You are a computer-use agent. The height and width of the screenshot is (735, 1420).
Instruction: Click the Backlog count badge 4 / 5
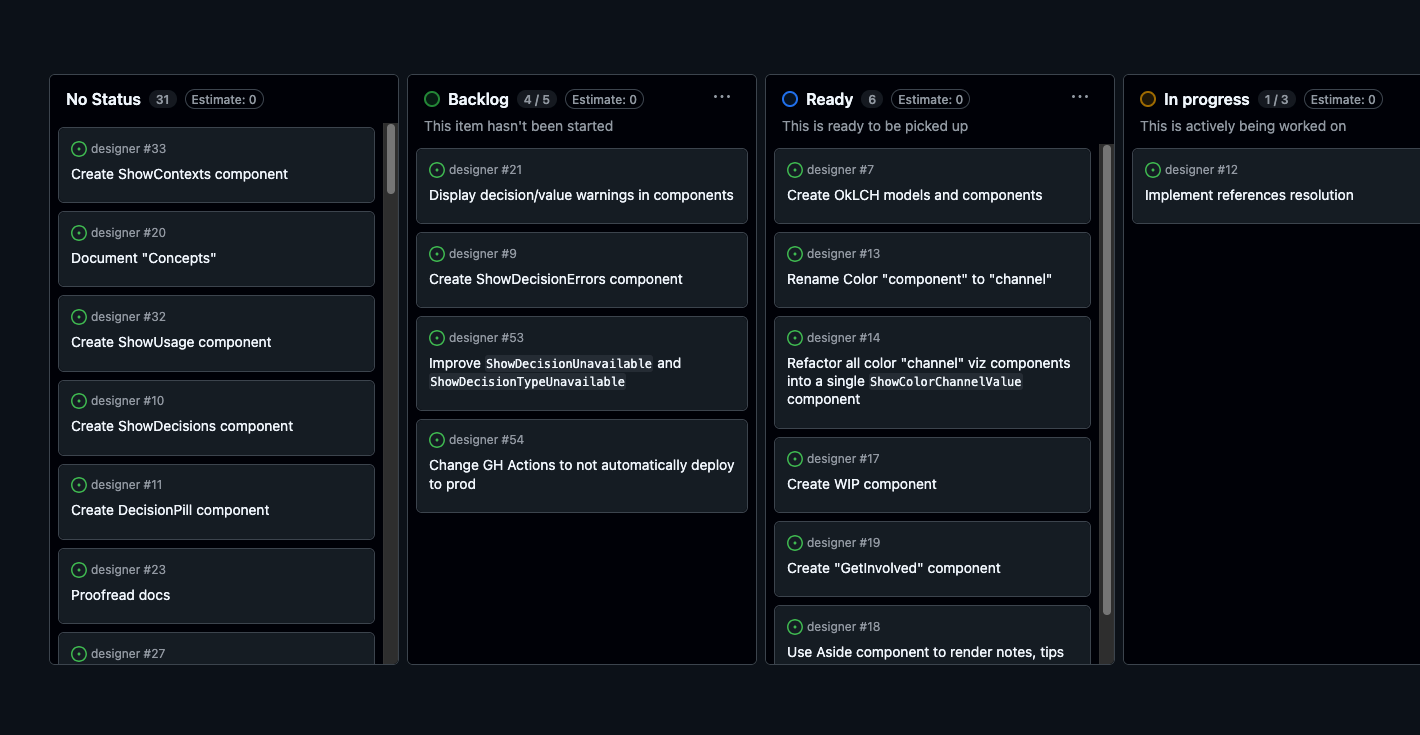point(536,99)
